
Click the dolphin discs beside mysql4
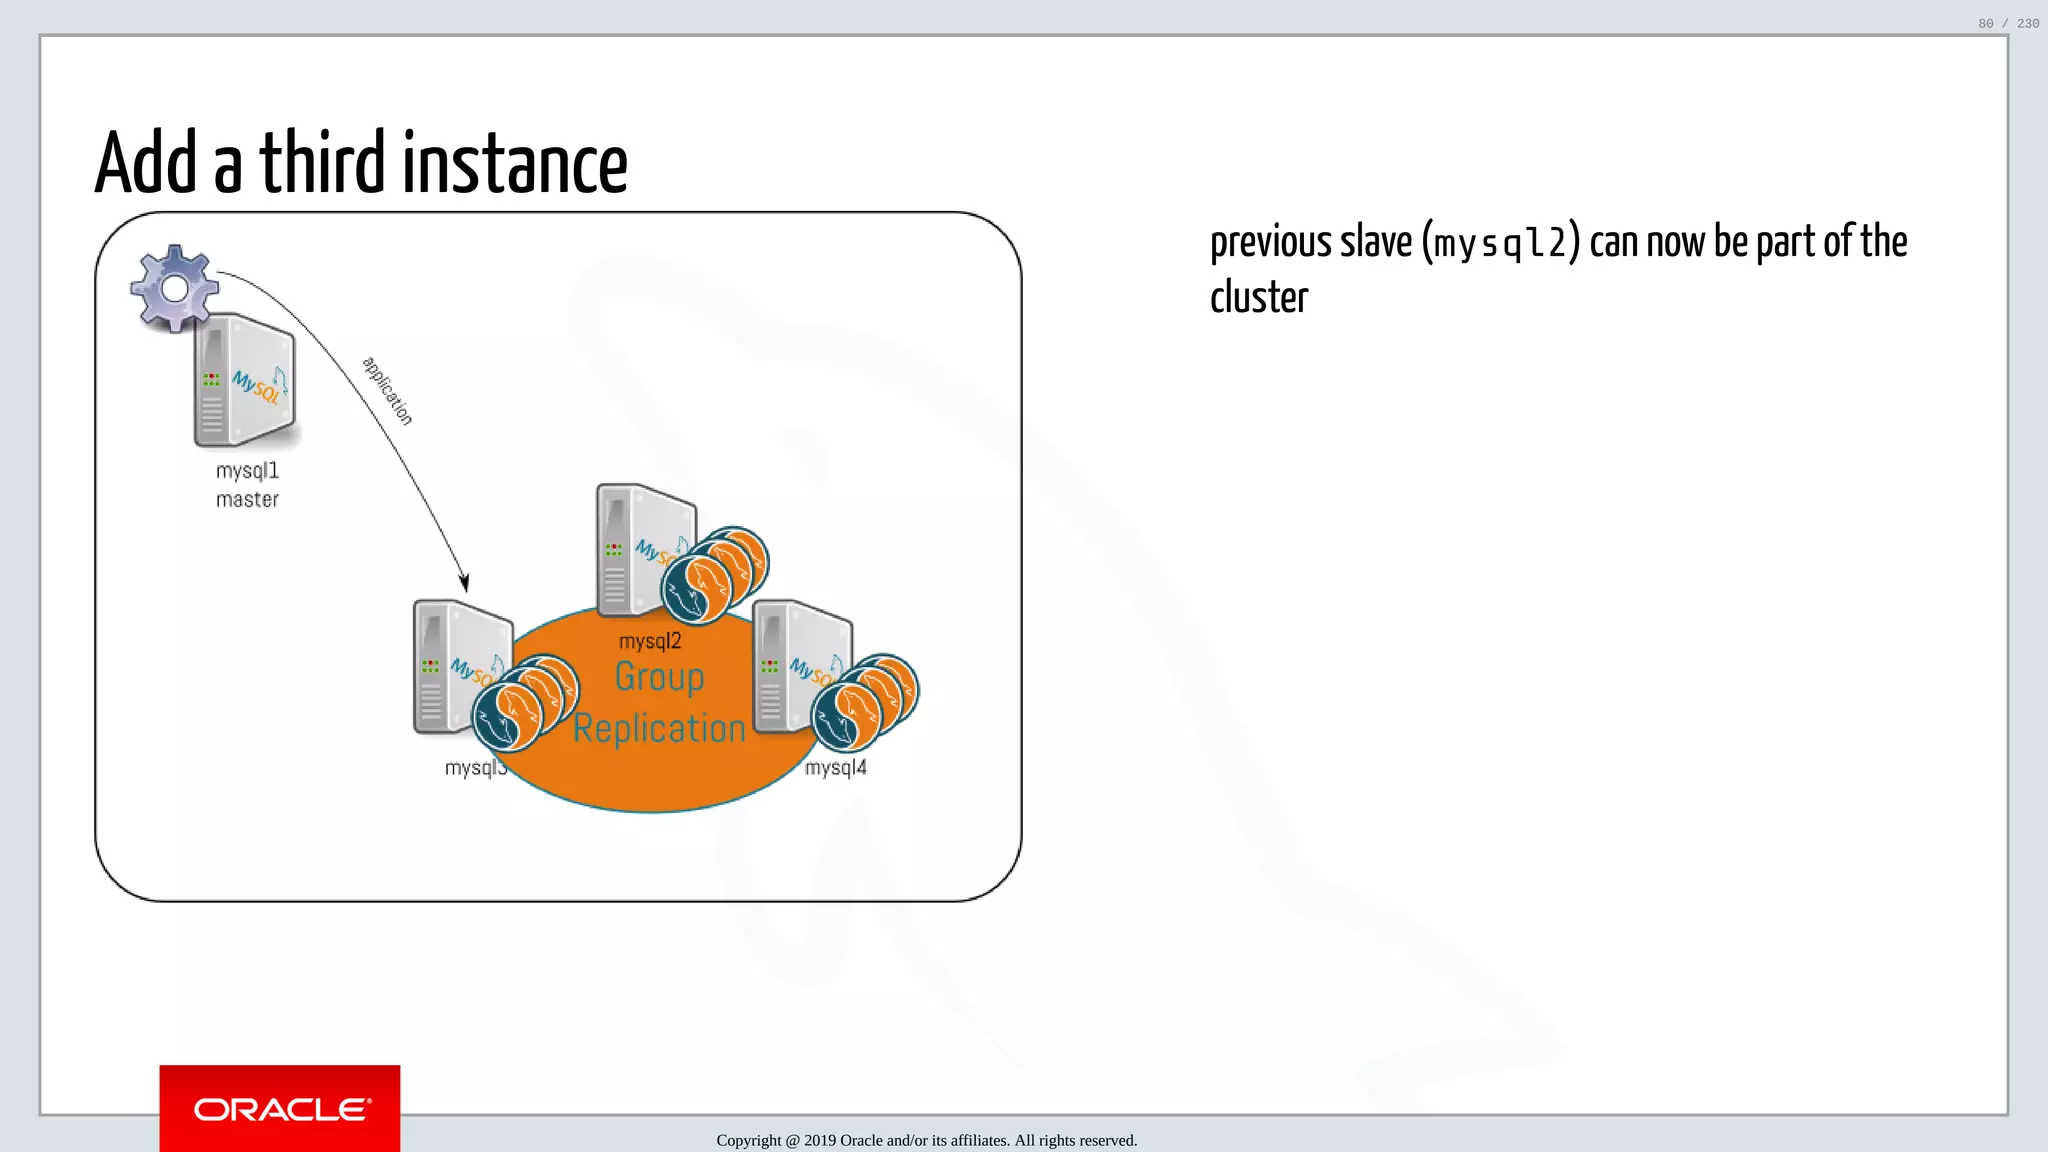pyautogui.click(x=865, y=703)
